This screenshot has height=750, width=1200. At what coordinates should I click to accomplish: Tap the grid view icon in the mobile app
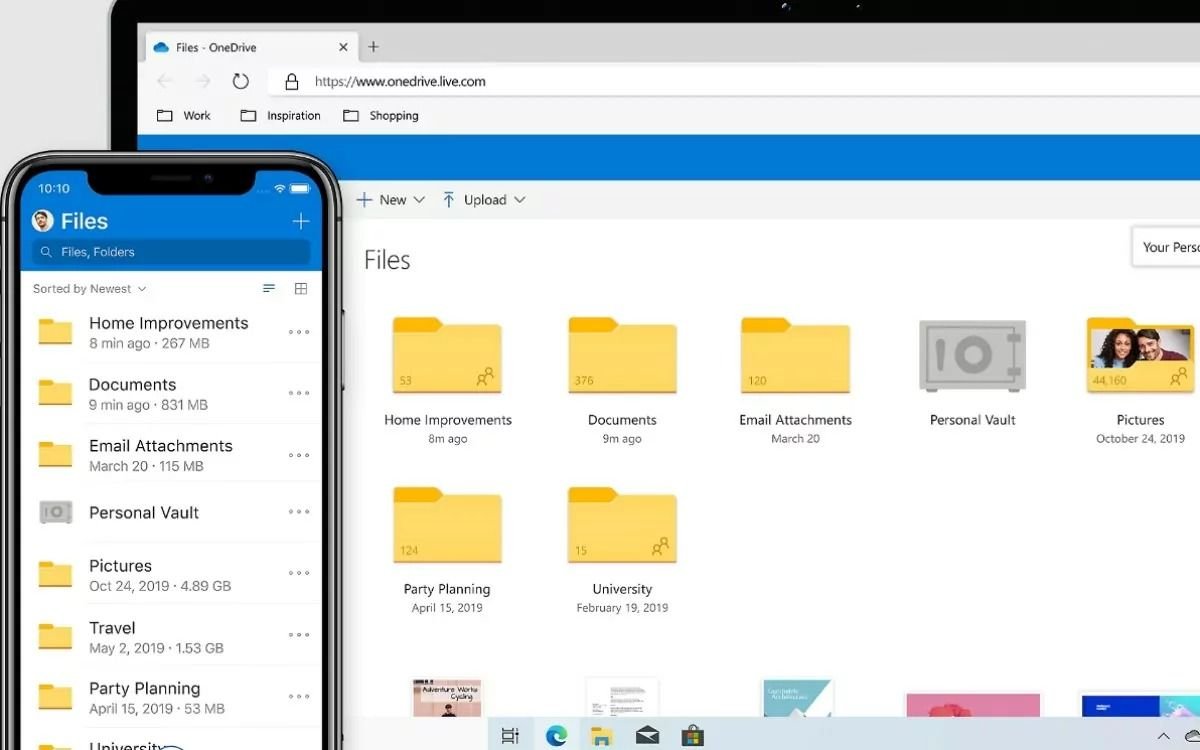300,288
